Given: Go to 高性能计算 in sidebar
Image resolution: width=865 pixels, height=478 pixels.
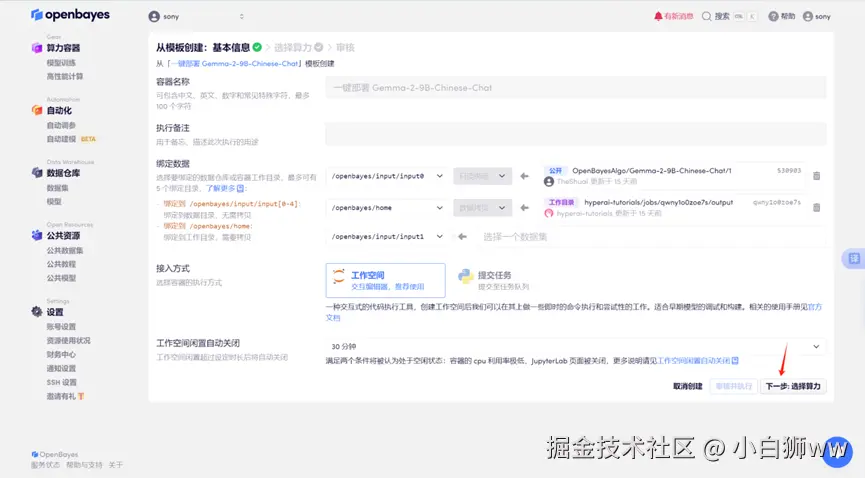Looking at the screenshot, I should click(65, 77).
